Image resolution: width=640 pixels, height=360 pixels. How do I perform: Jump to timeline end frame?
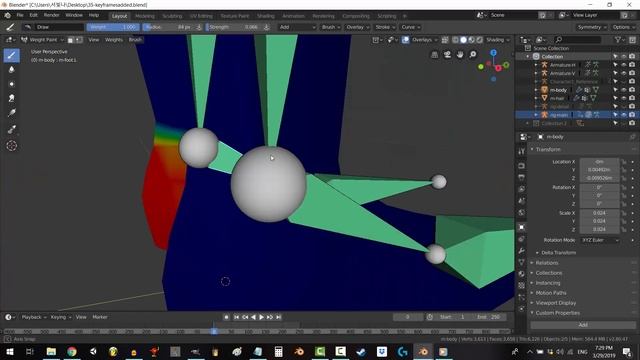pyautogui.click(x=279, y=317)
